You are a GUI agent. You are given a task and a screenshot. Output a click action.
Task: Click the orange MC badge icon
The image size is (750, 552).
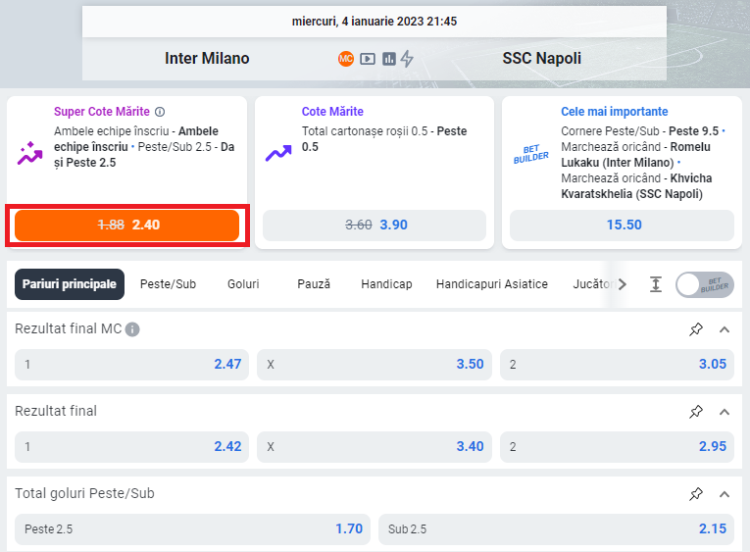click(346, 59)
